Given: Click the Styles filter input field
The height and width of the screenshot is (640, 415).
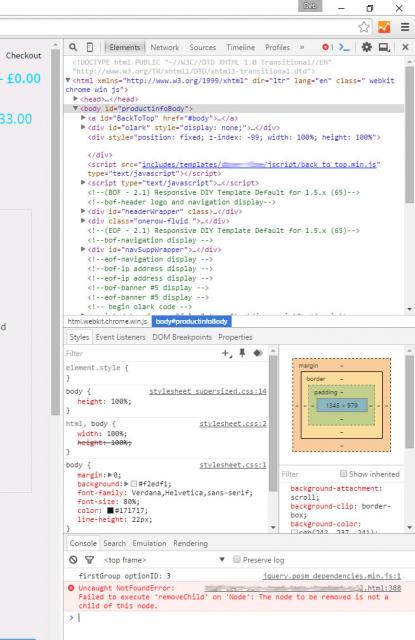Looking at the screenshot, I should [x=141, y=353].
